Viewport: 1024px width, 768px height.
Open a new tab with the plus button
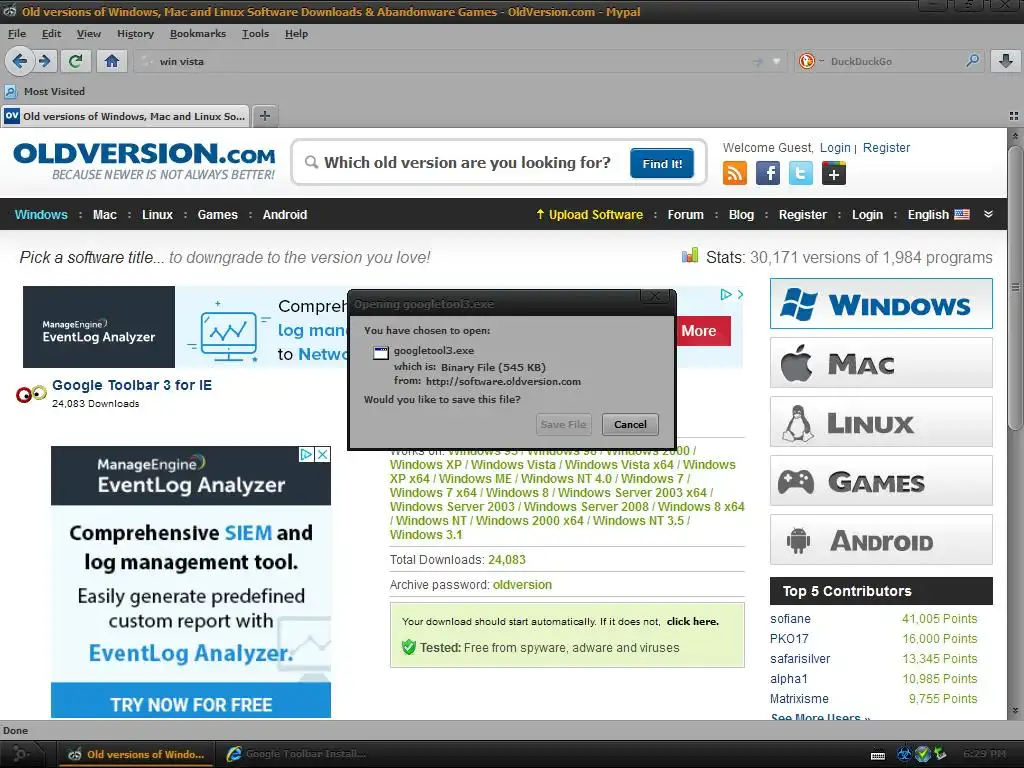tap(264, 116)
